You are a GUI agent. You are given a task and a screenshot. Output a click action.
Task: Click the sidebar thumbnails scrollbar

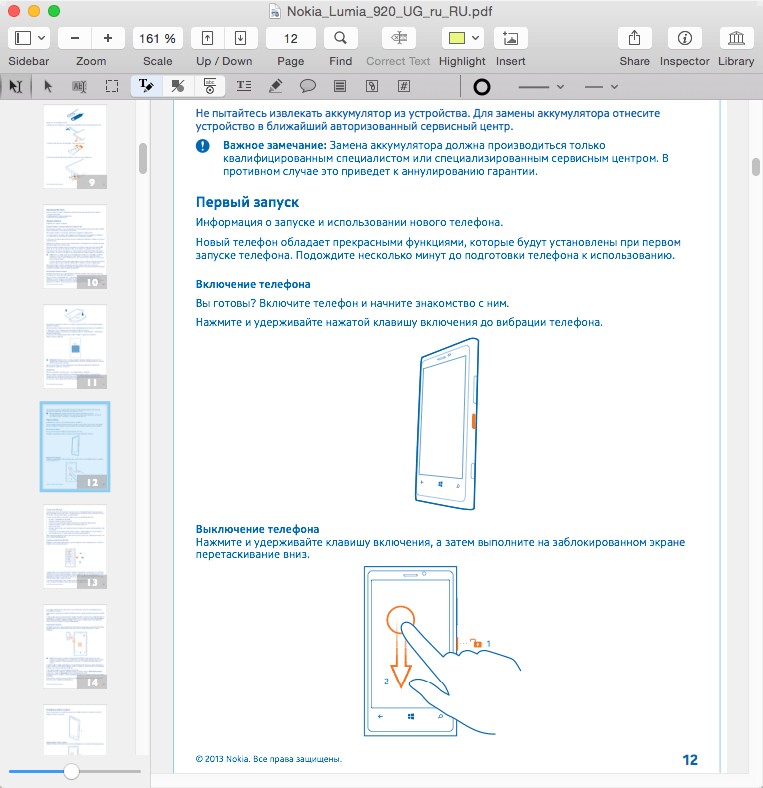pos(143,158)
